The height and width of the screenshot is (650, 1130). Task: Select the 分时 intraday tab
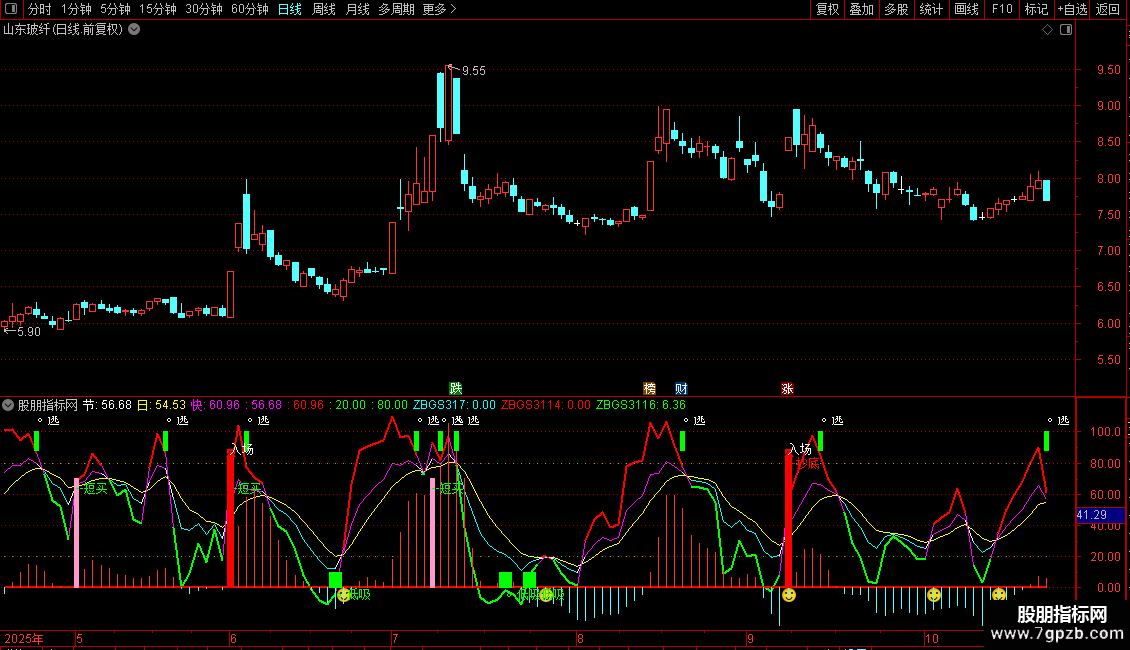(39, 10)
